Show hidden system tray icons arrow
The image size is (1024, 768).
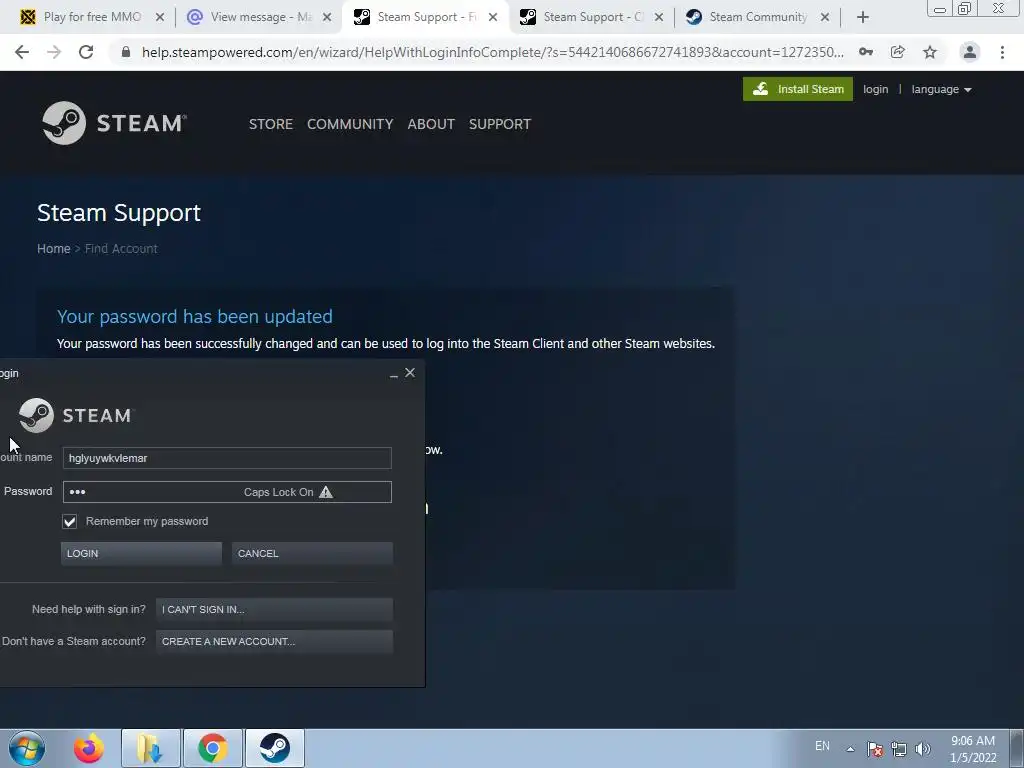(x=850, y=749)
